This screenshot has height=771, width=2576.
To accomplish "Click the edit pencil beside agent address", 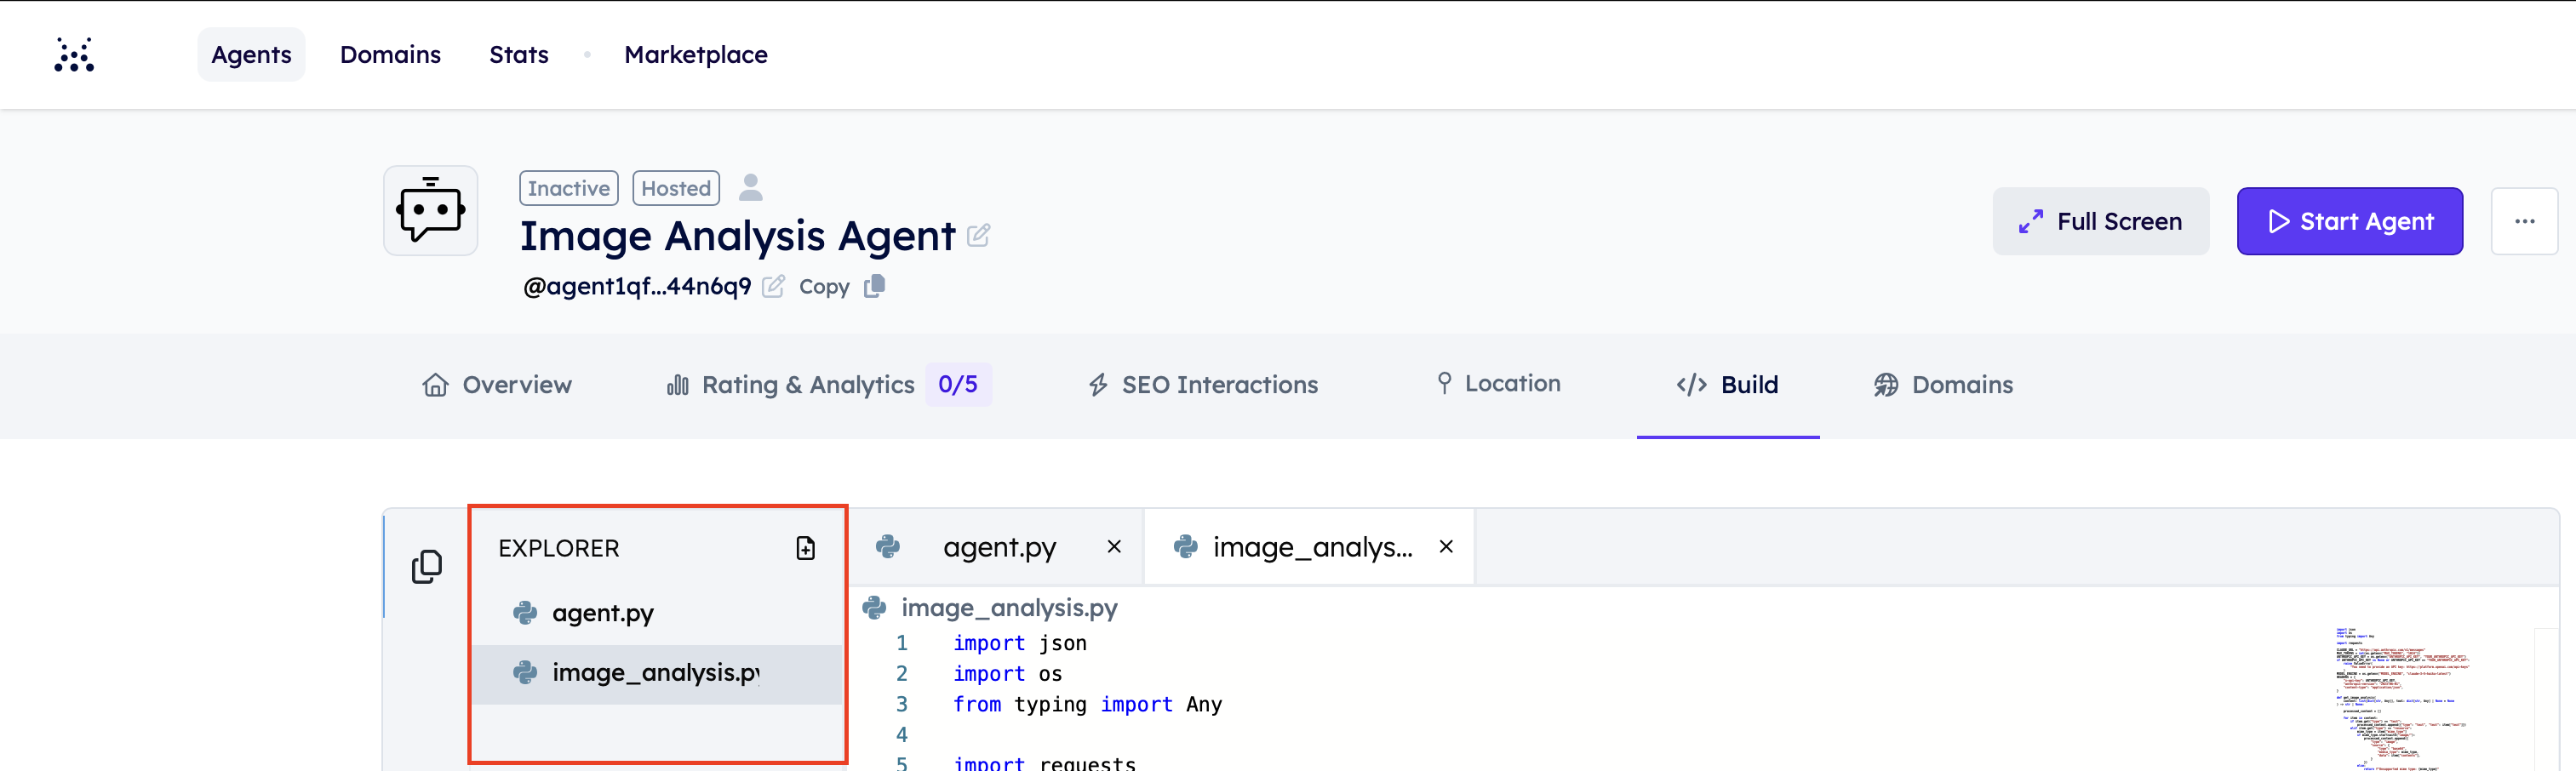I will click(x=772, y=287).
